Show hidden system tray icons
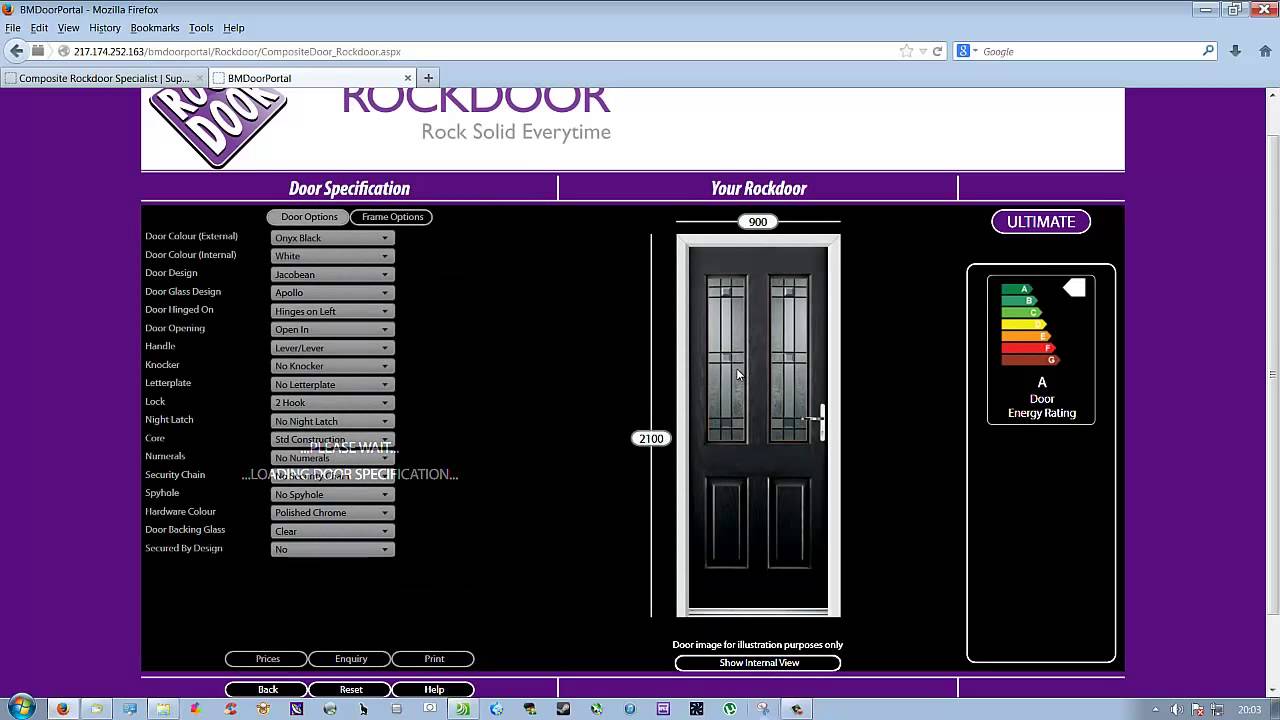This screenshot has height=720, width=1280. click(x=1156, y=709)
